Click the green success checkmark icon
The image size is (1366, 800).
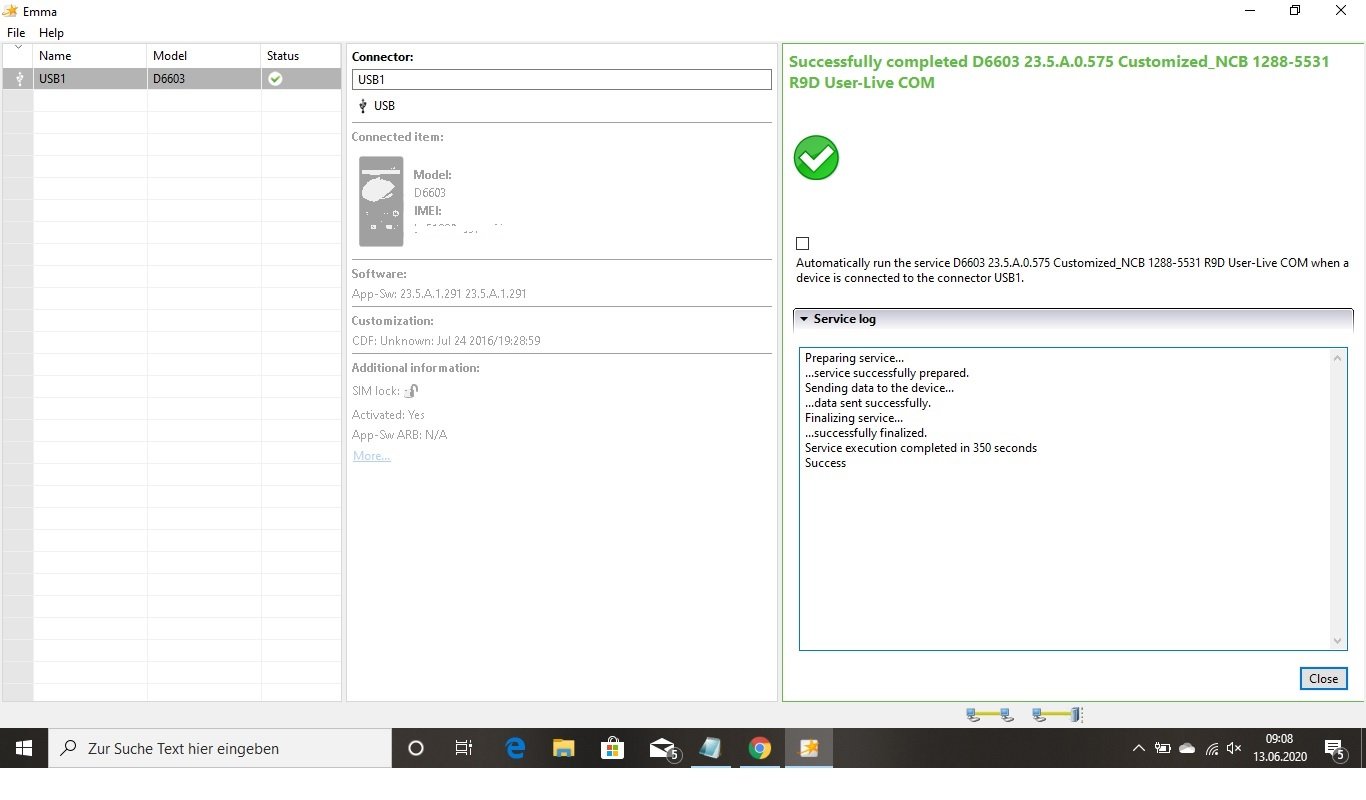[816, 158]
